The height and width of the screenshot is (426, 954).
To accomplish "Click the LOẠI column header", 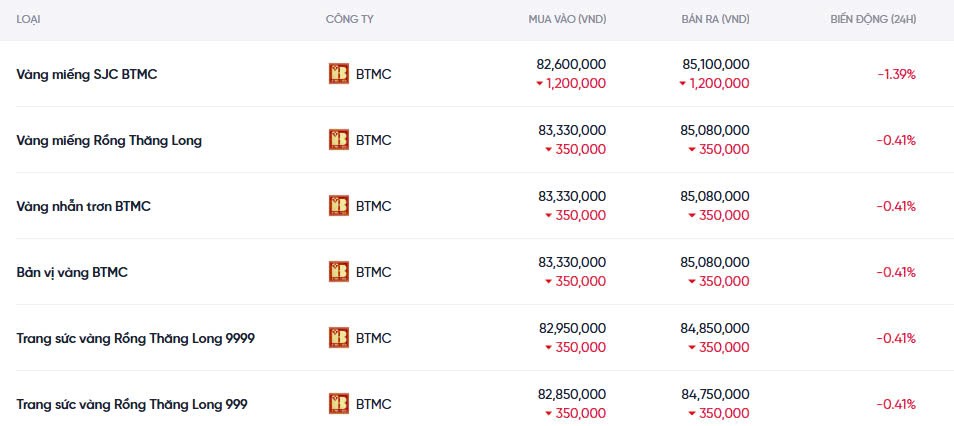I will click(29, 20).
